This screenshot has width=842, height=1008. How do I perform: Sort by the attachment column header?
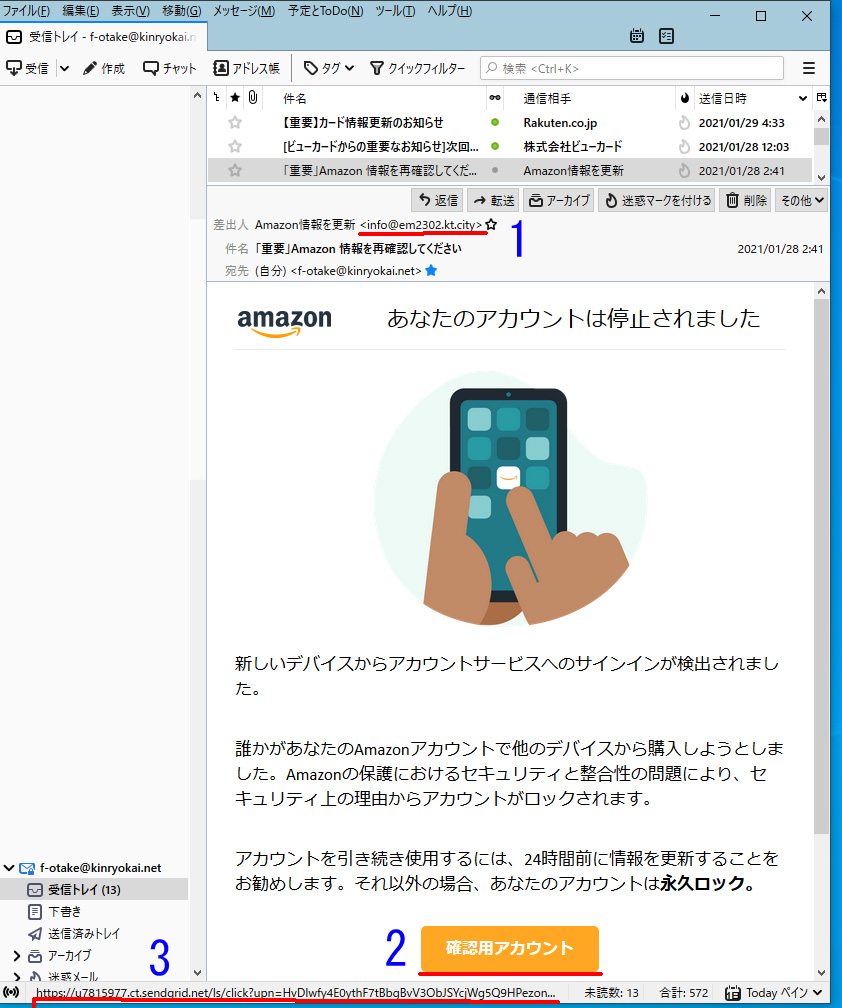[x=253, y=98]
